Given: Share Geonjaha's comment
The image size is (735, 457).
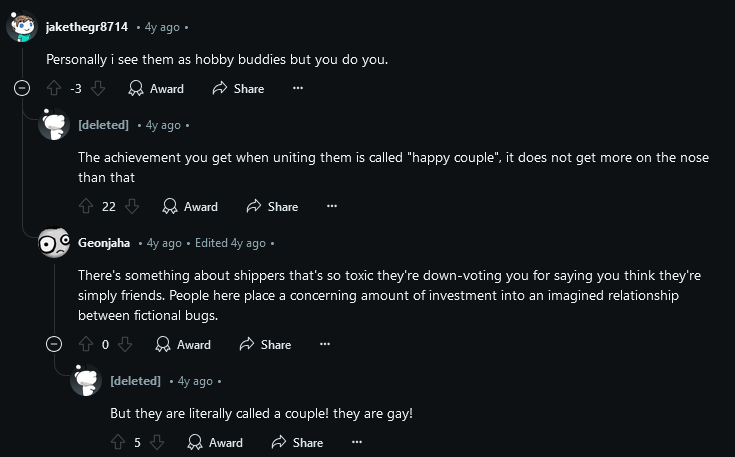Looking at the screenshot, I should (265, 345).
